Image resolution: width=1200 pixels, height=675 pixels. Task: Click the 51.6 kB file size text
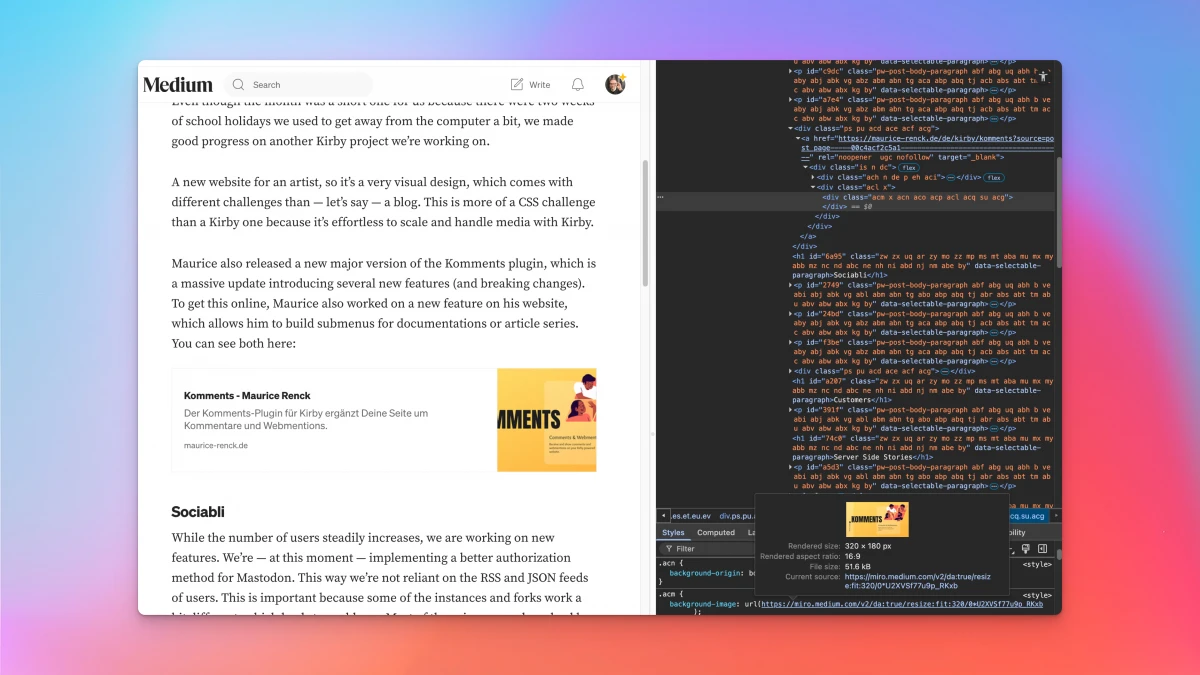(x=858, y=567)
